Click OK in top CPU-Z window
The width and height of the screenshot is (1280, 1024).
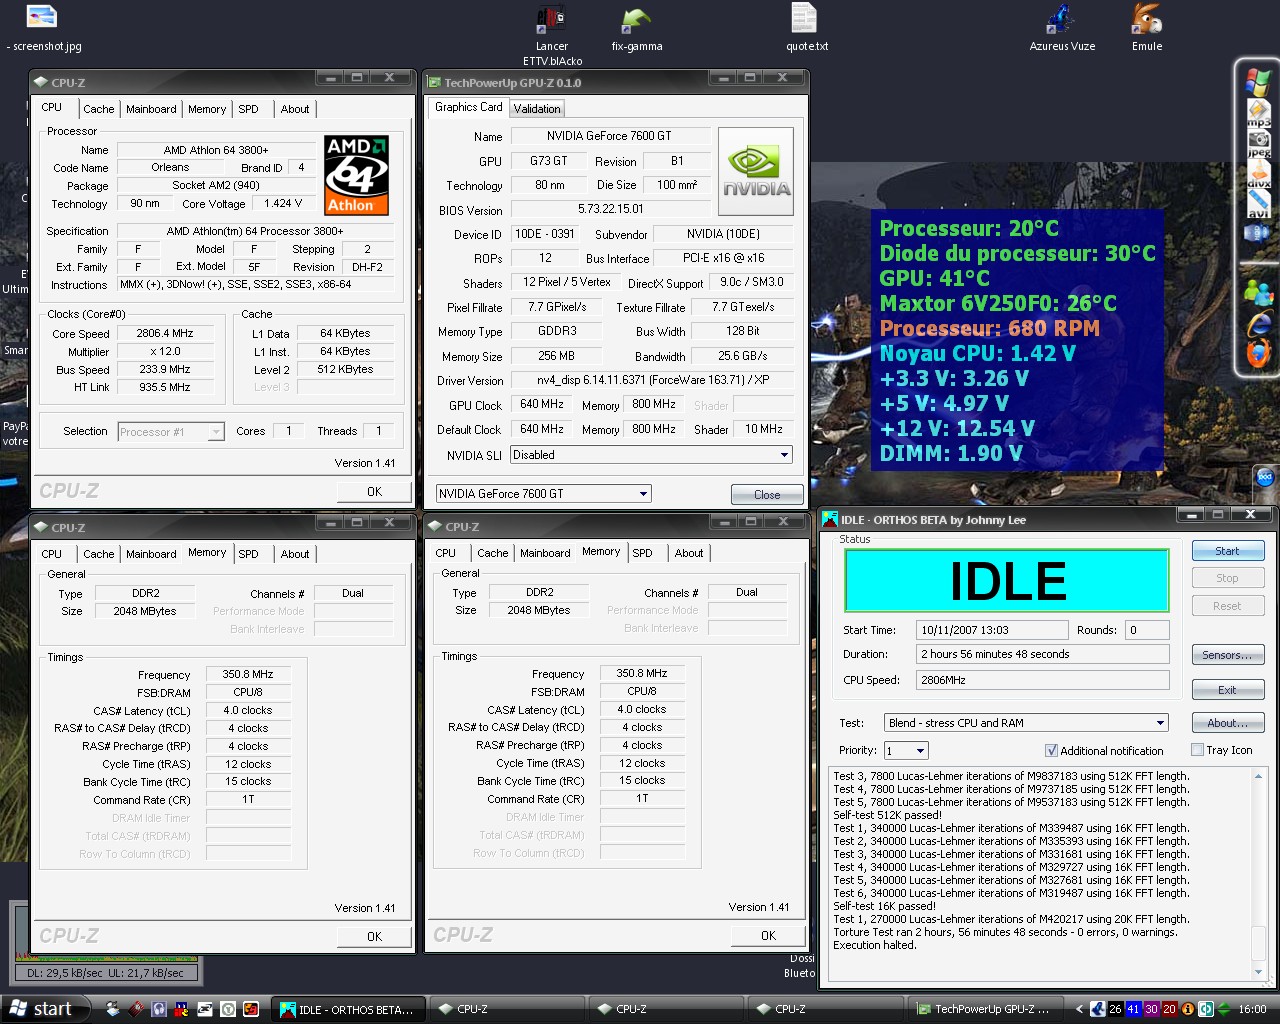[374, 491]
